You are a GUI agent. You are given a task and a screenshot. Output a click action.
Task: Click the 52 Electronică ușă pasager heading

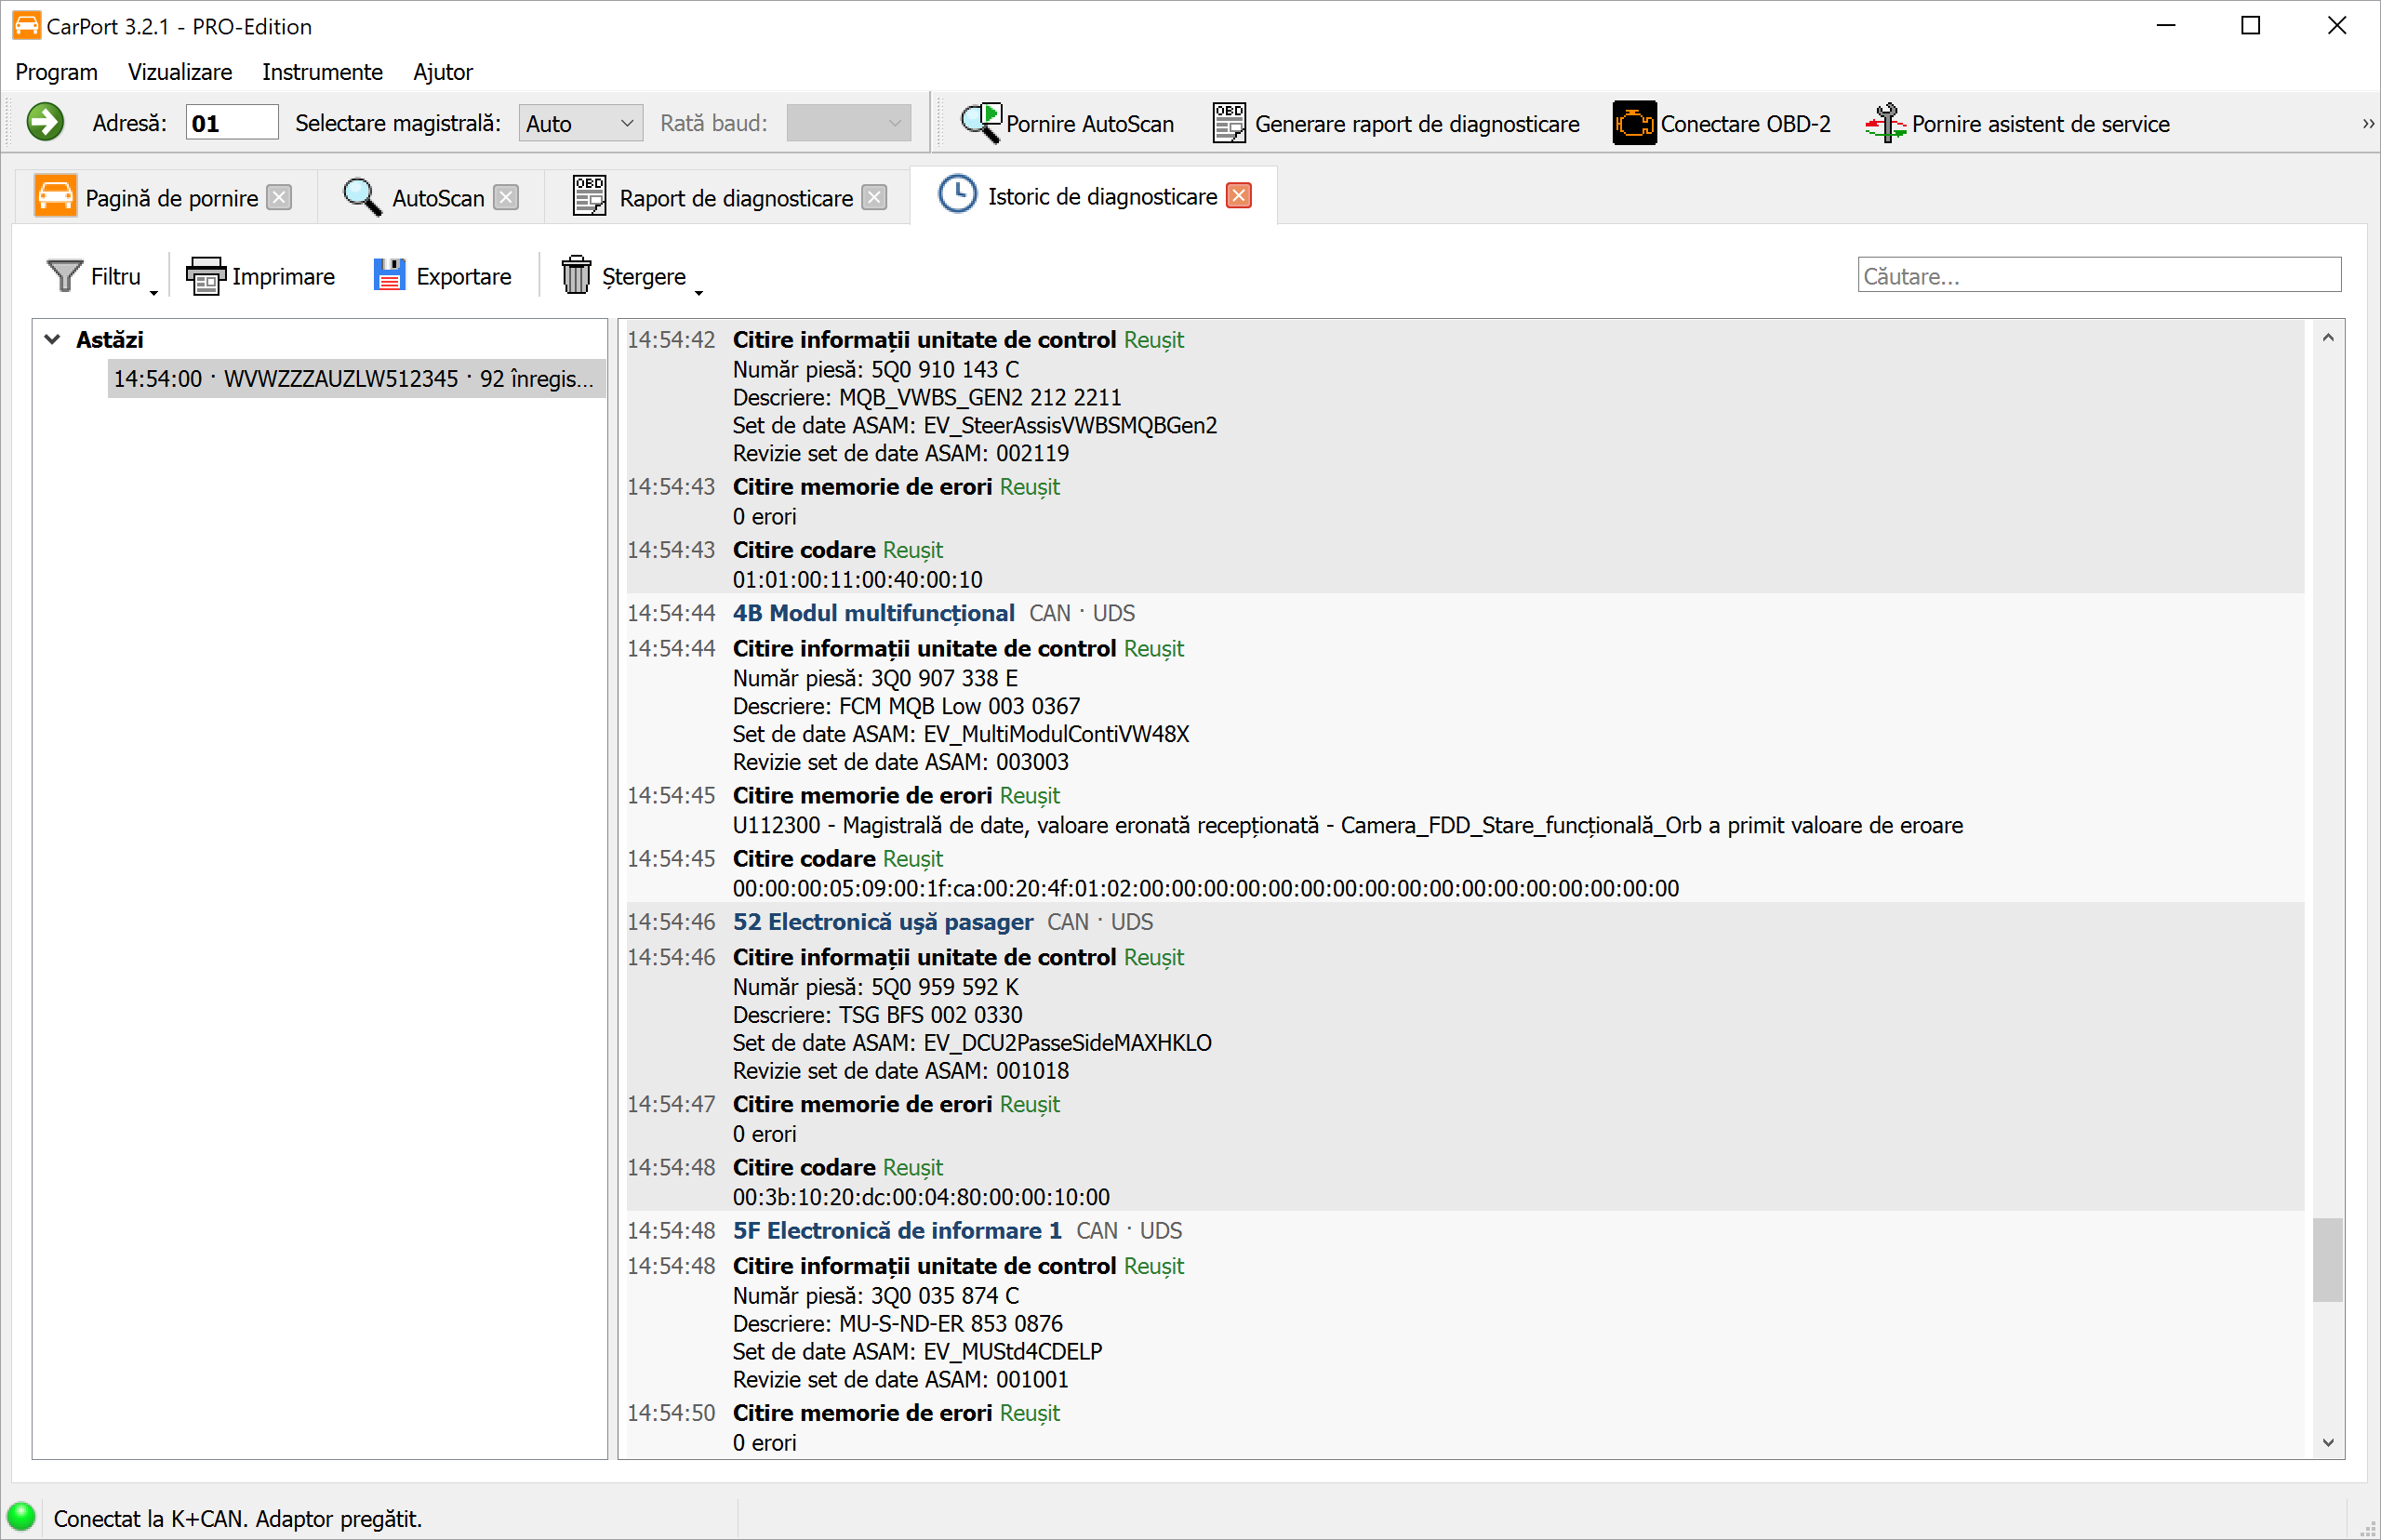[883, 922]
